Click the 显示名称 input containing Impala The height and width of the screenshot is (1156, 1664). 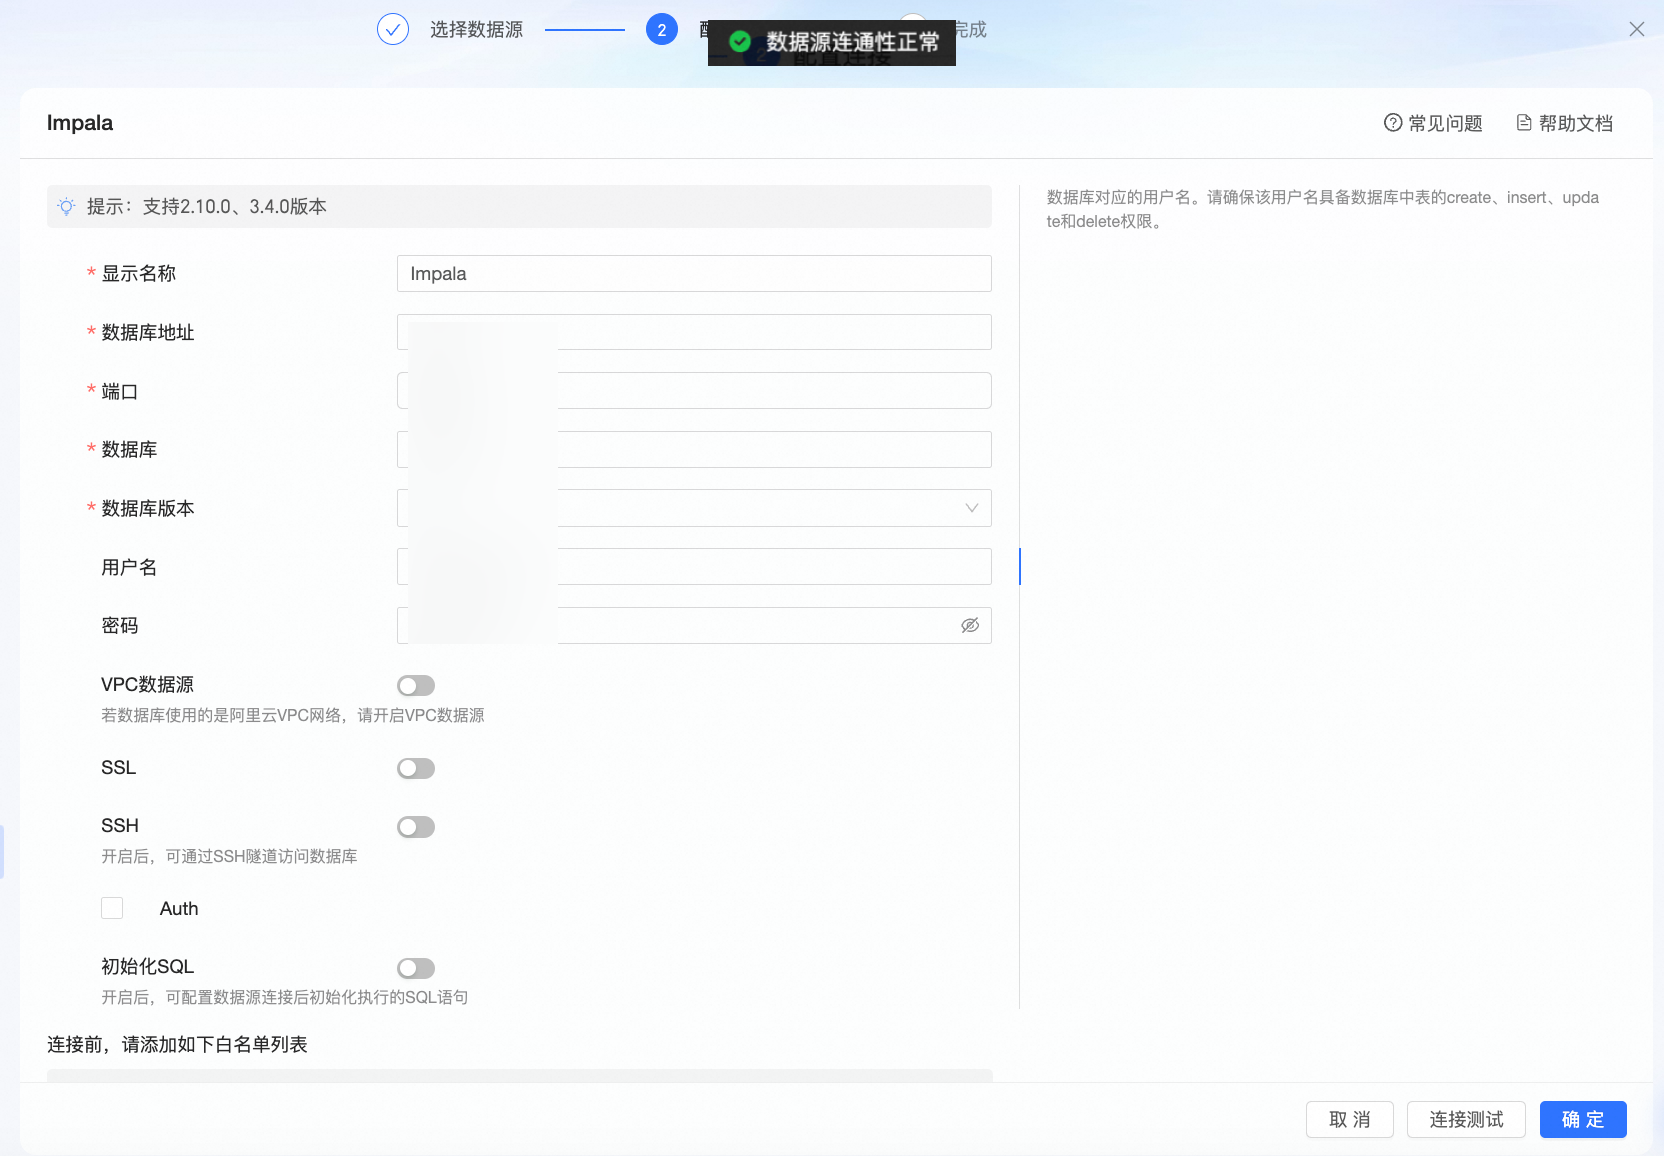(694, 274)
